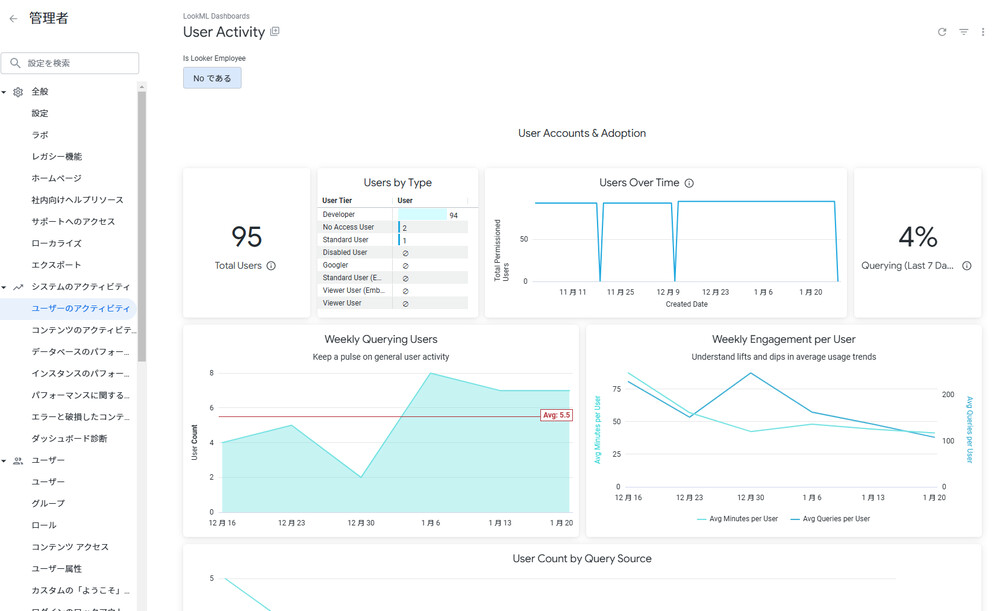The height and width of the screenshot is (611, 1000).
Task: Open the LookML Dashboards breadcrumb link
Action: [x=216, y=16]
